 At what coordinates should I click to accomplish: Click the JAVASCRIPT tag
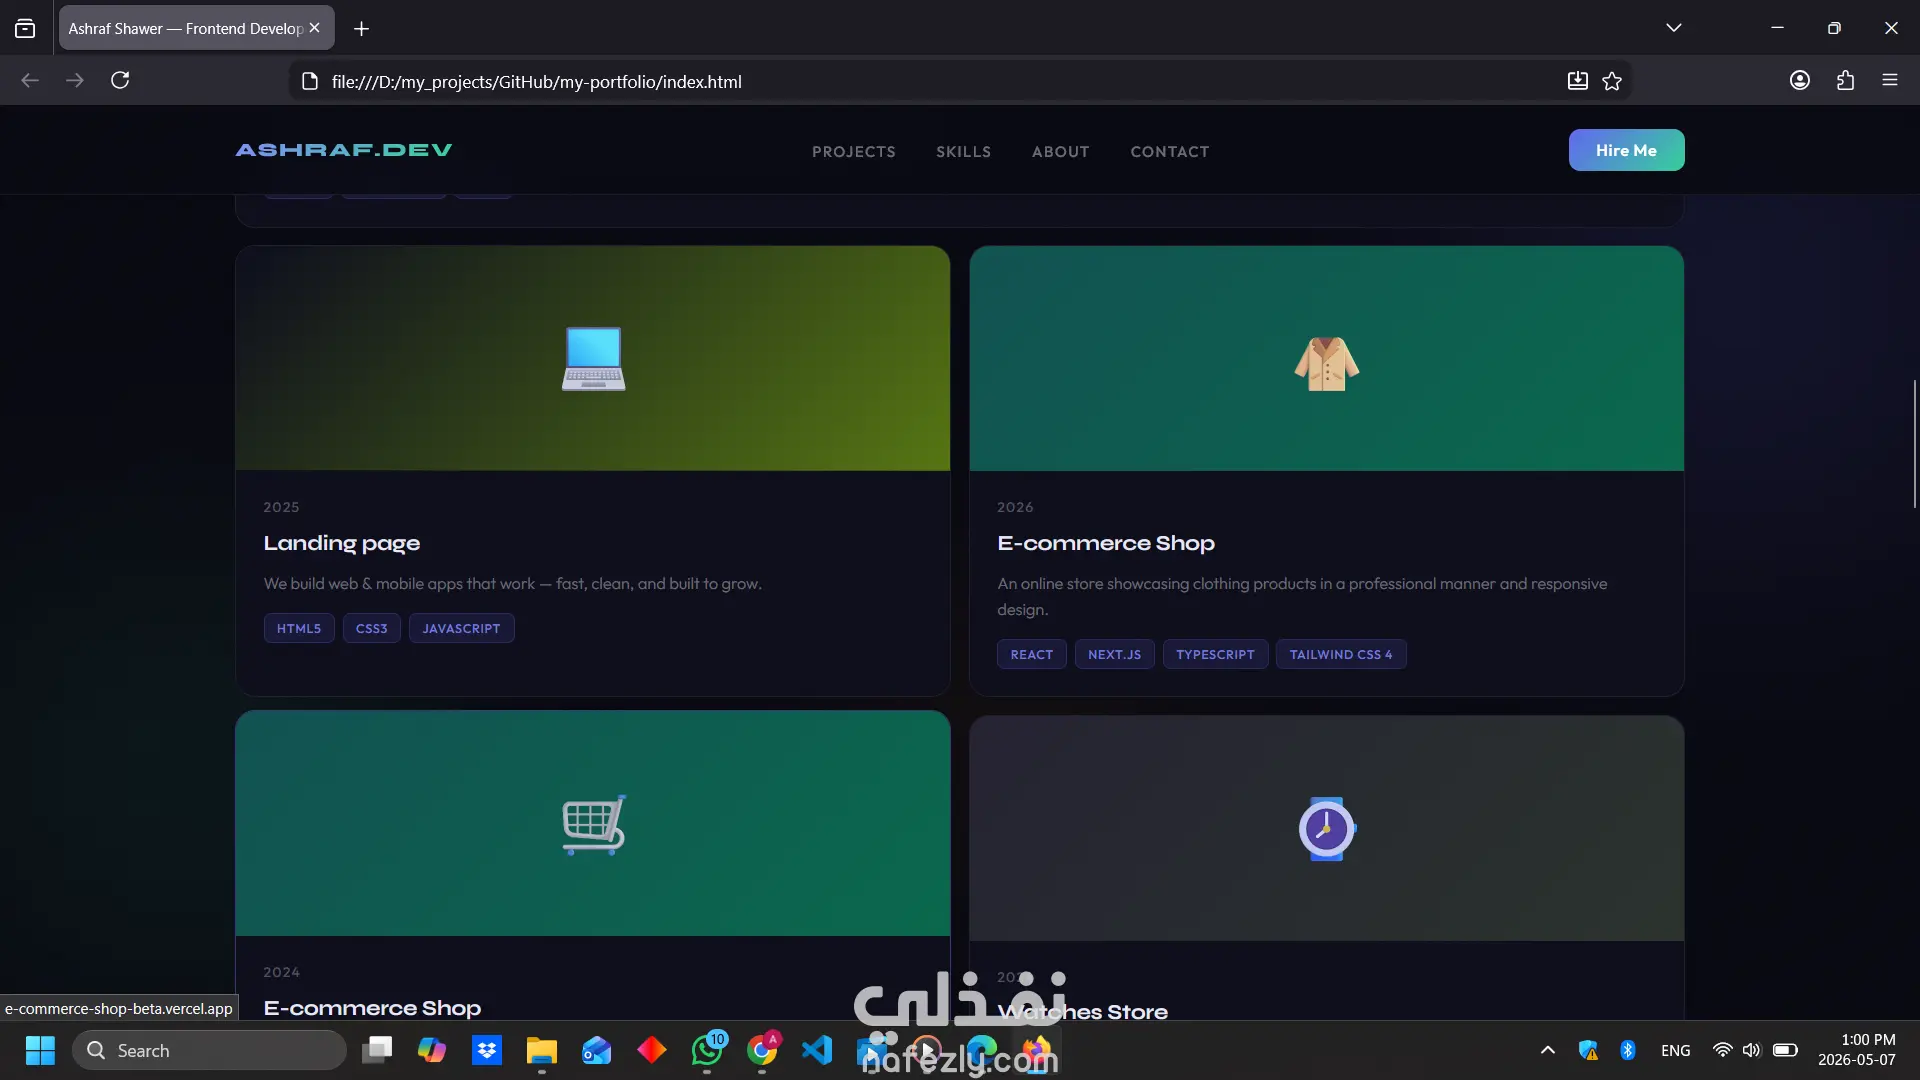click(x=461, y=628)
